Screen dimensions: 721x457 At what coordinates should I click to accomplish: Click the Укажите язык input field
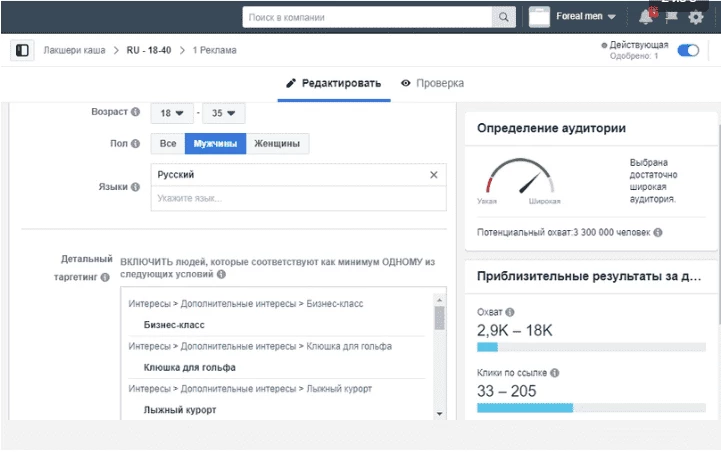pyautogui.click(x=298, y=199)
